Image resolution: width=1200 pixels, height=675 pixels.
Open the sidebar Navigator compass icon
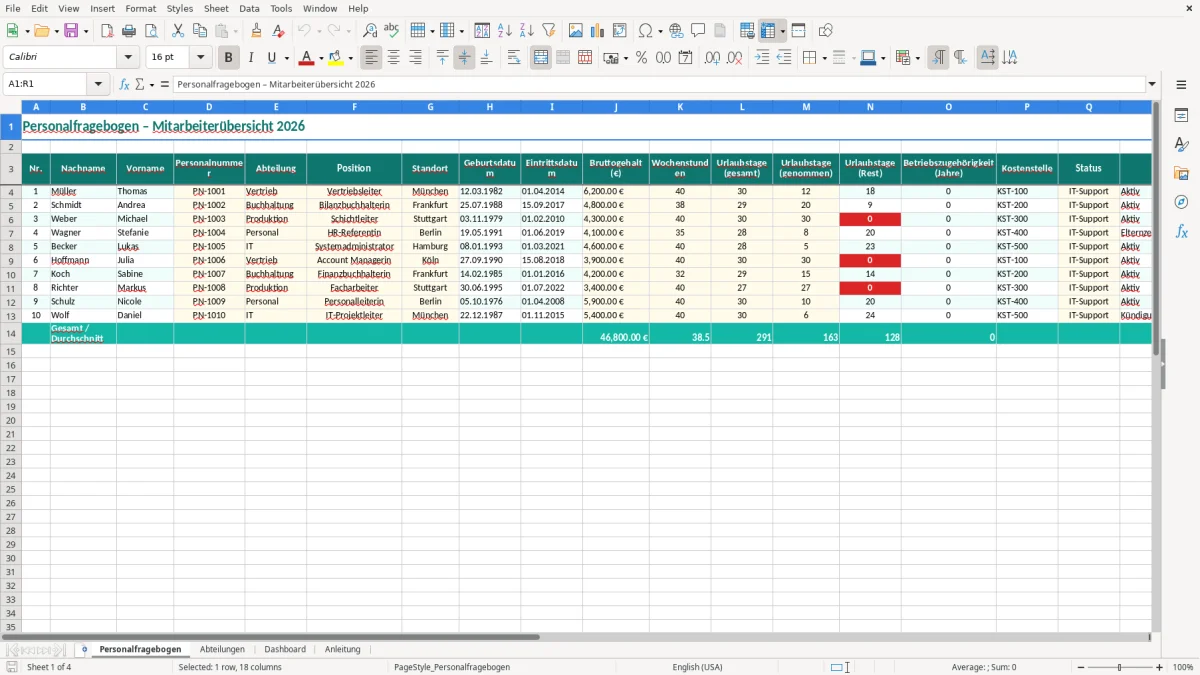pos(1181,202)
